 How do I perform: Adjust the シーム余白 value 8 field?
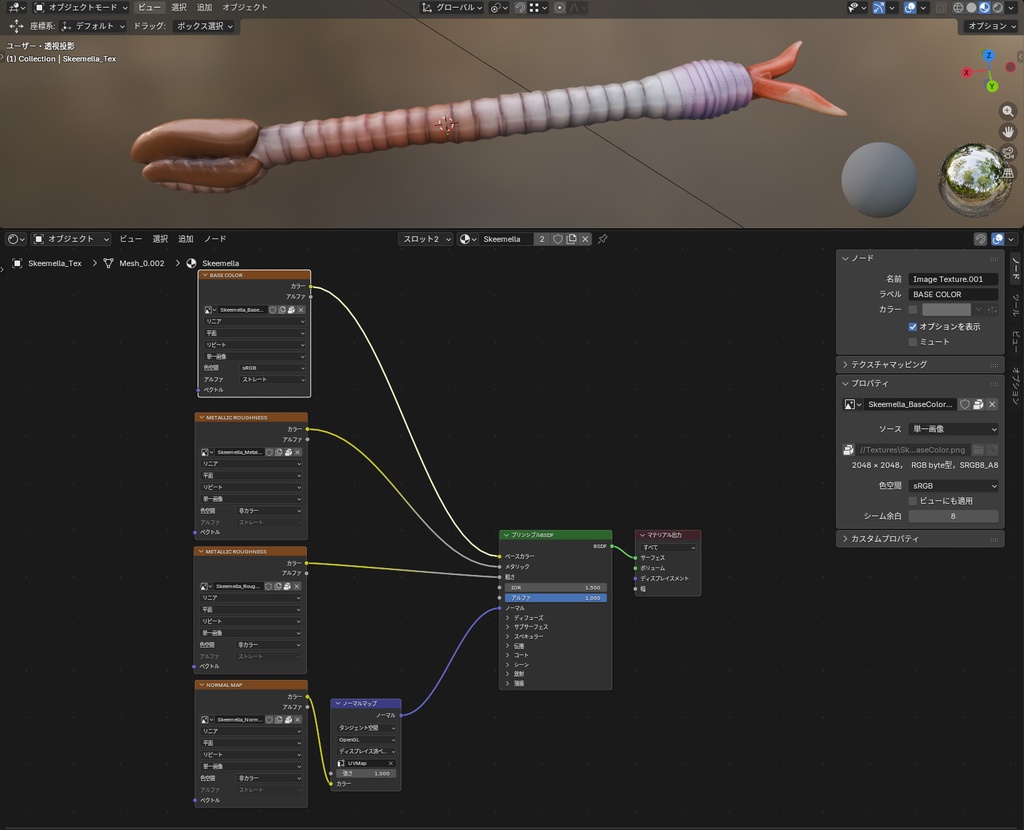pyautogui.click(x=953, y=516)
